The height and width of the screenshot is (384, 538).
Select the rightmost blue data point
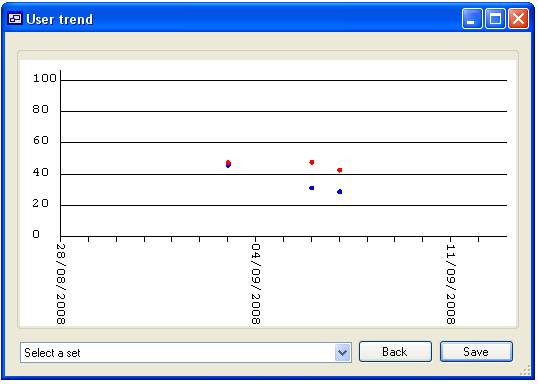click(x=339, y=192)
